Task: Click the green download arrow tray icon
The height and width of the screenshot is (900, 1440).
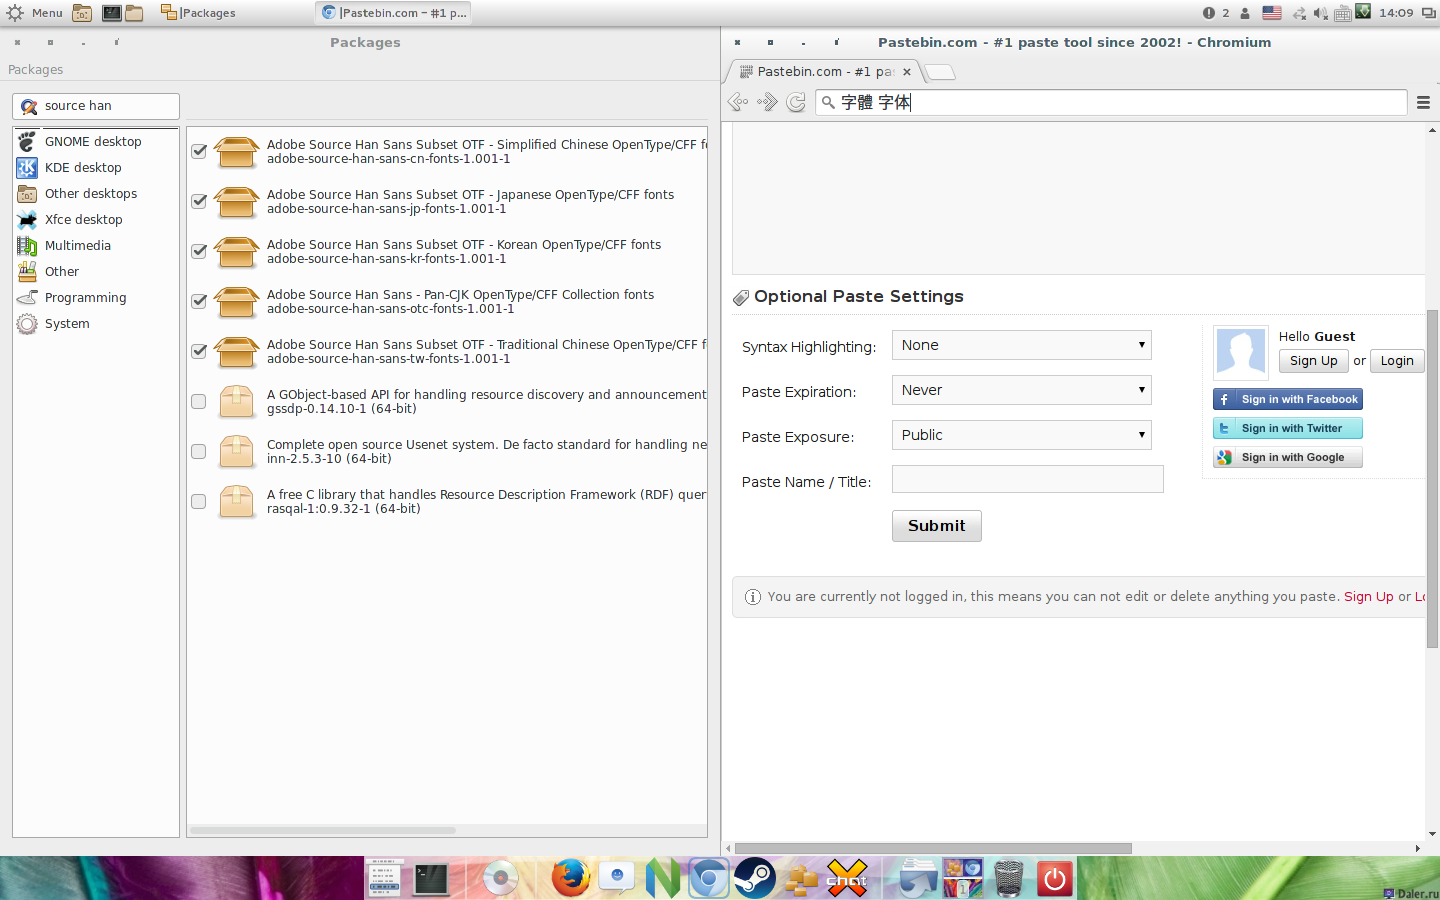Action: click(1363, 11)
